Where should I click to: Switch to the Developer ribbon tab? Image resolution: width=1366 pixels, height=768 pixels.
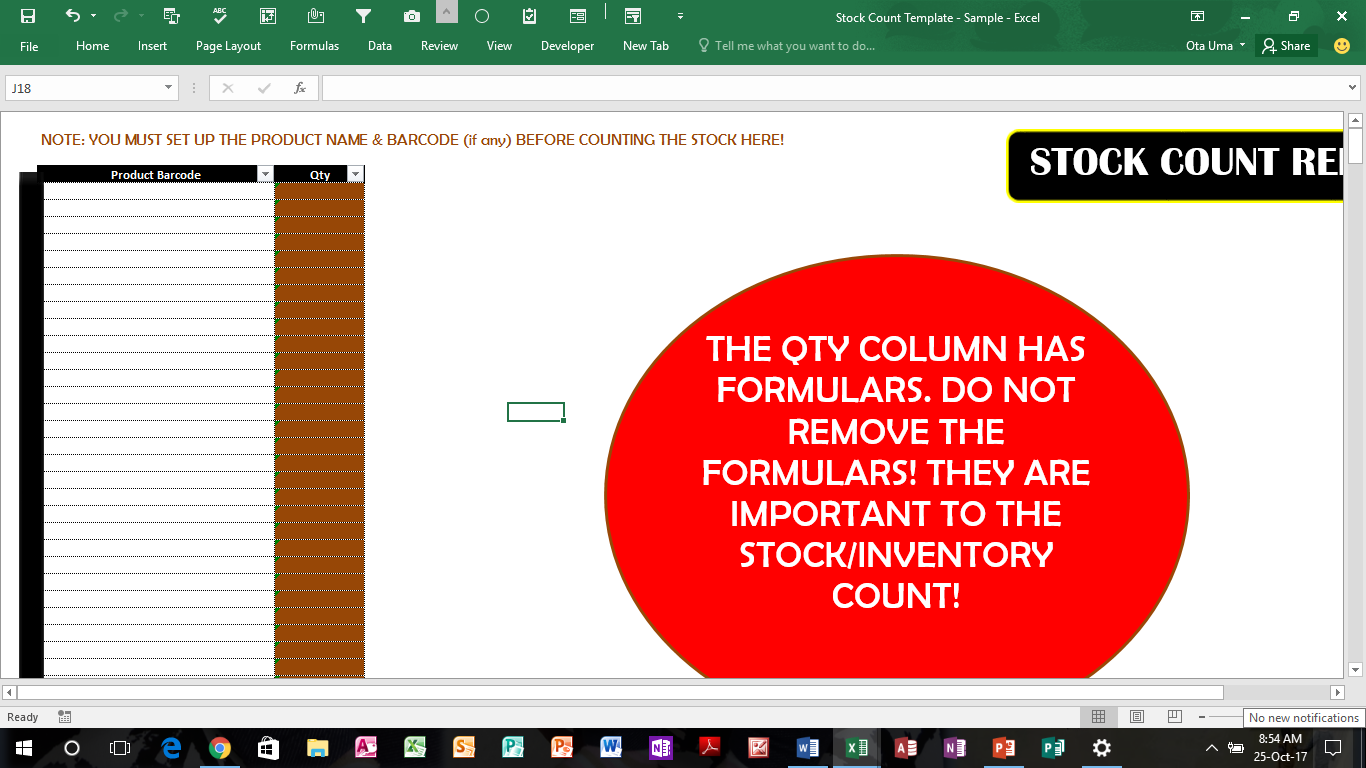pyautogui.click(x=567, y=45)
